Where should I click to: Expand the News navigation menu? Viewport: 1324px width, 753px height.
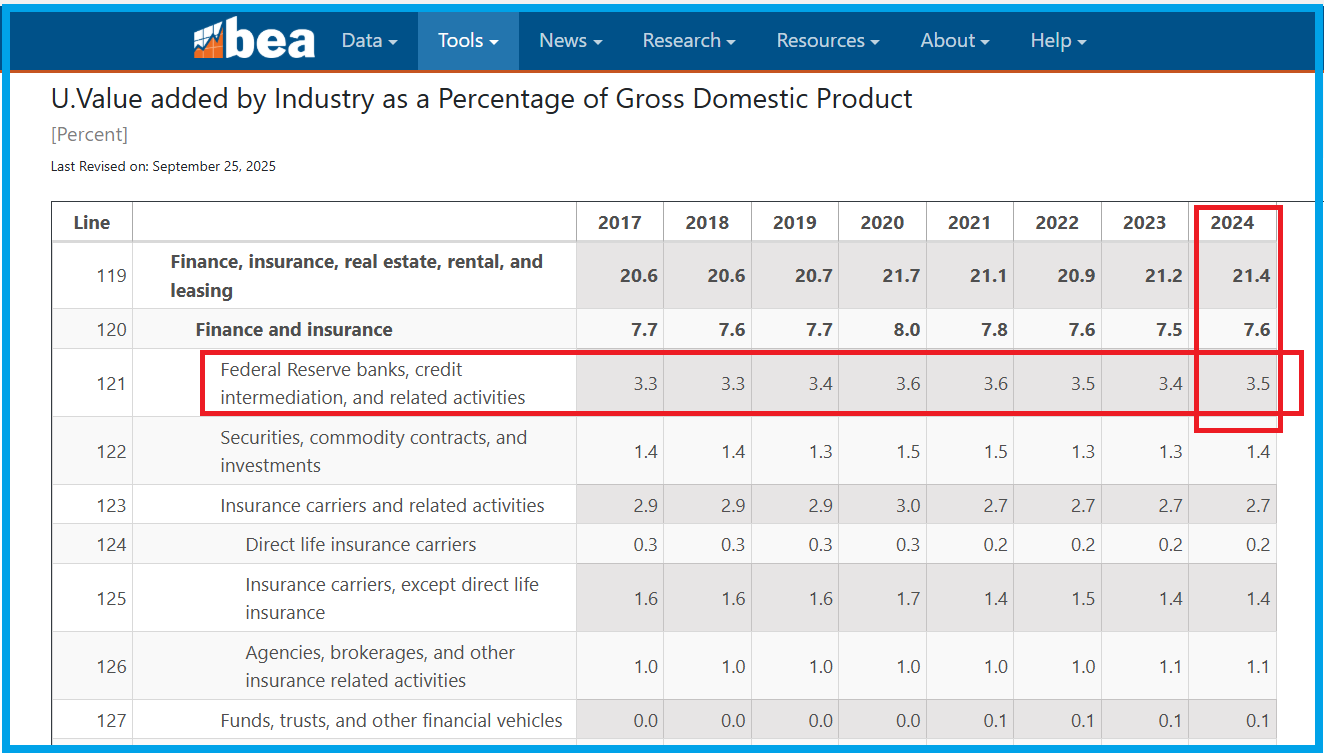(570, 41)
